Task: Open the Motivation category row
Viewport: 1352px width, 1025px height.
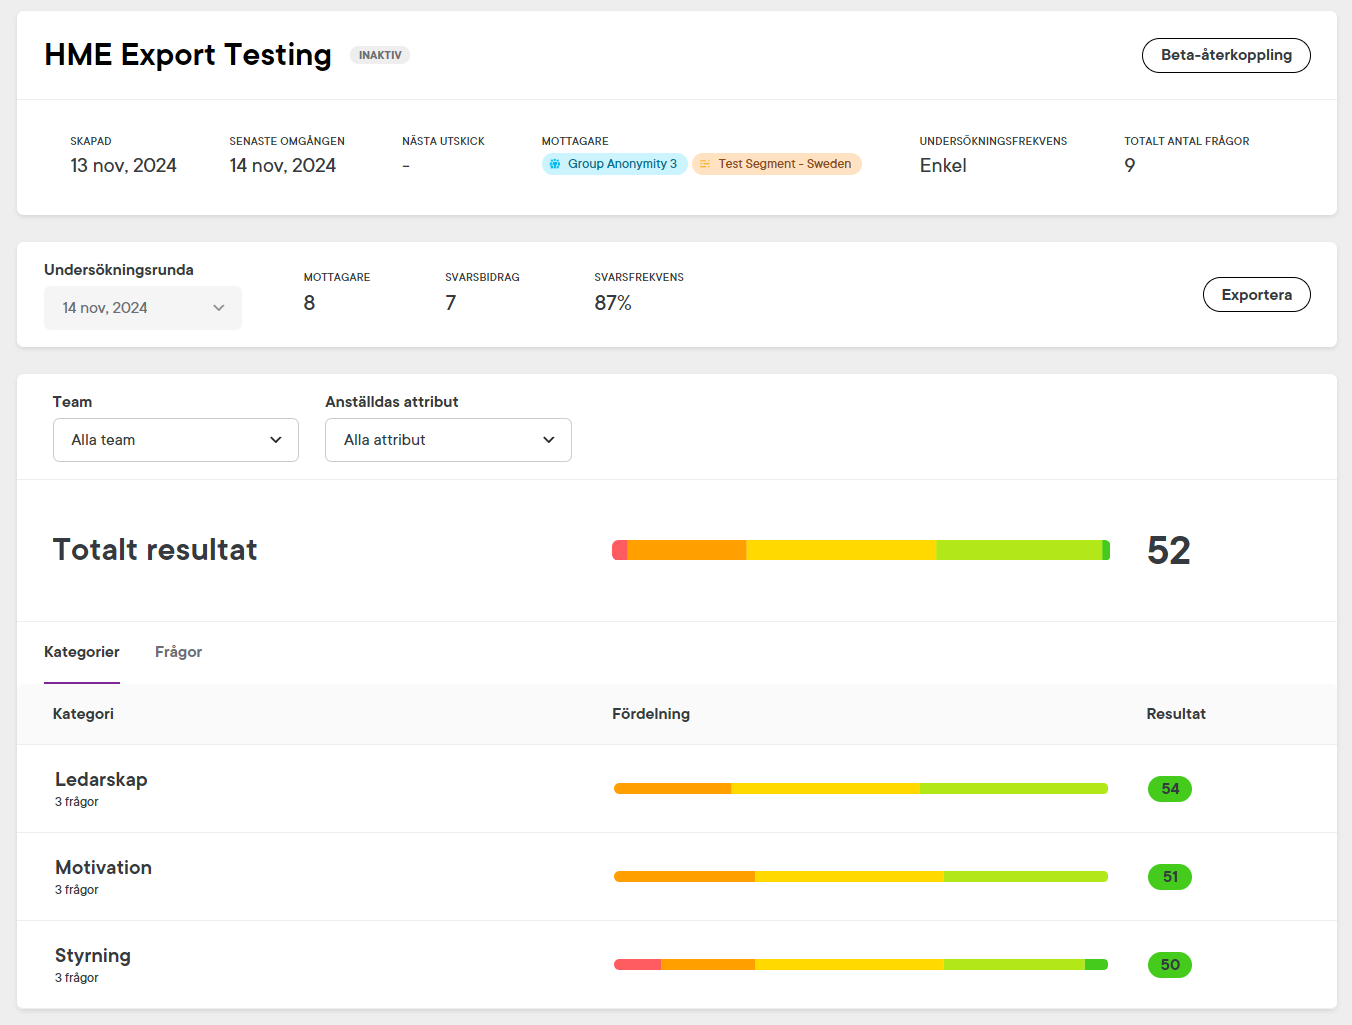Action: click(103, 868)
